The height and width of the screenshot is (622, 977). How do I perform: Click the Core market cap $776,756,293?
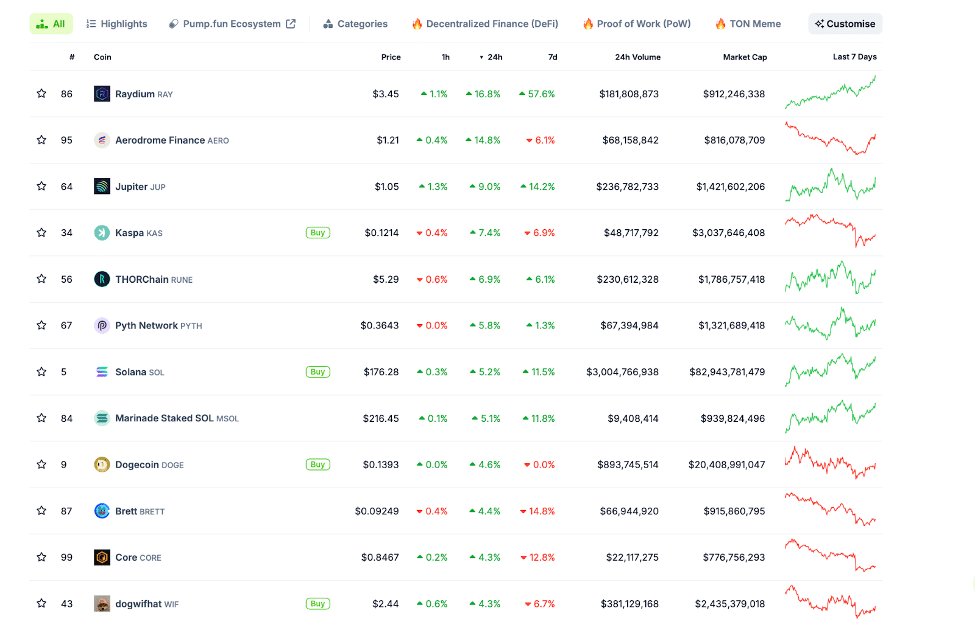click(x=734, y=557)
